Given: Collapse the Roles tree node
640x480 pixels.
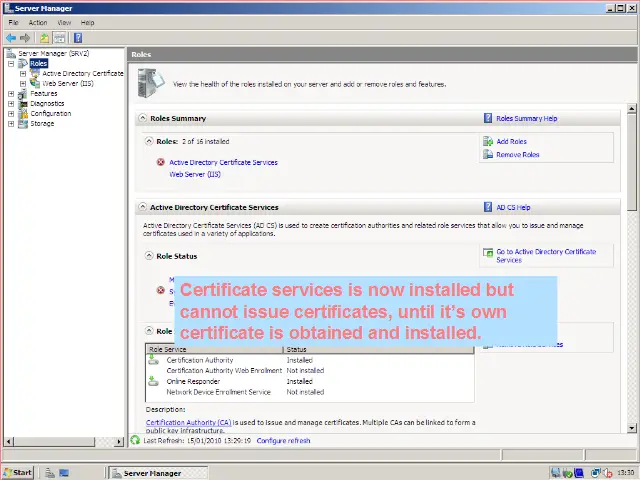Looking at the screenshot, I should (x=11, y=63).
